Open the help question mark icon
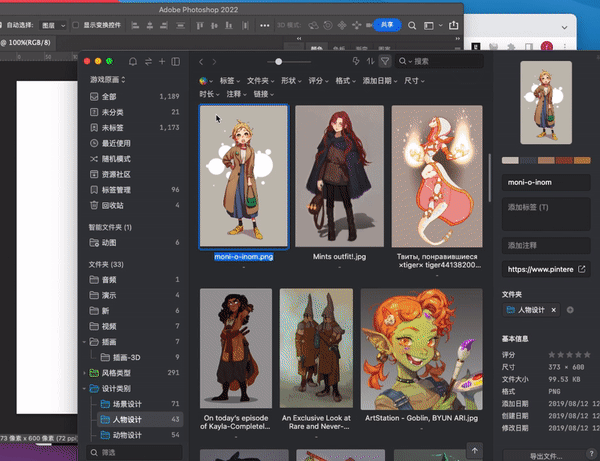The width and height of the screenshot is (600, 461). tap(591, 454)
